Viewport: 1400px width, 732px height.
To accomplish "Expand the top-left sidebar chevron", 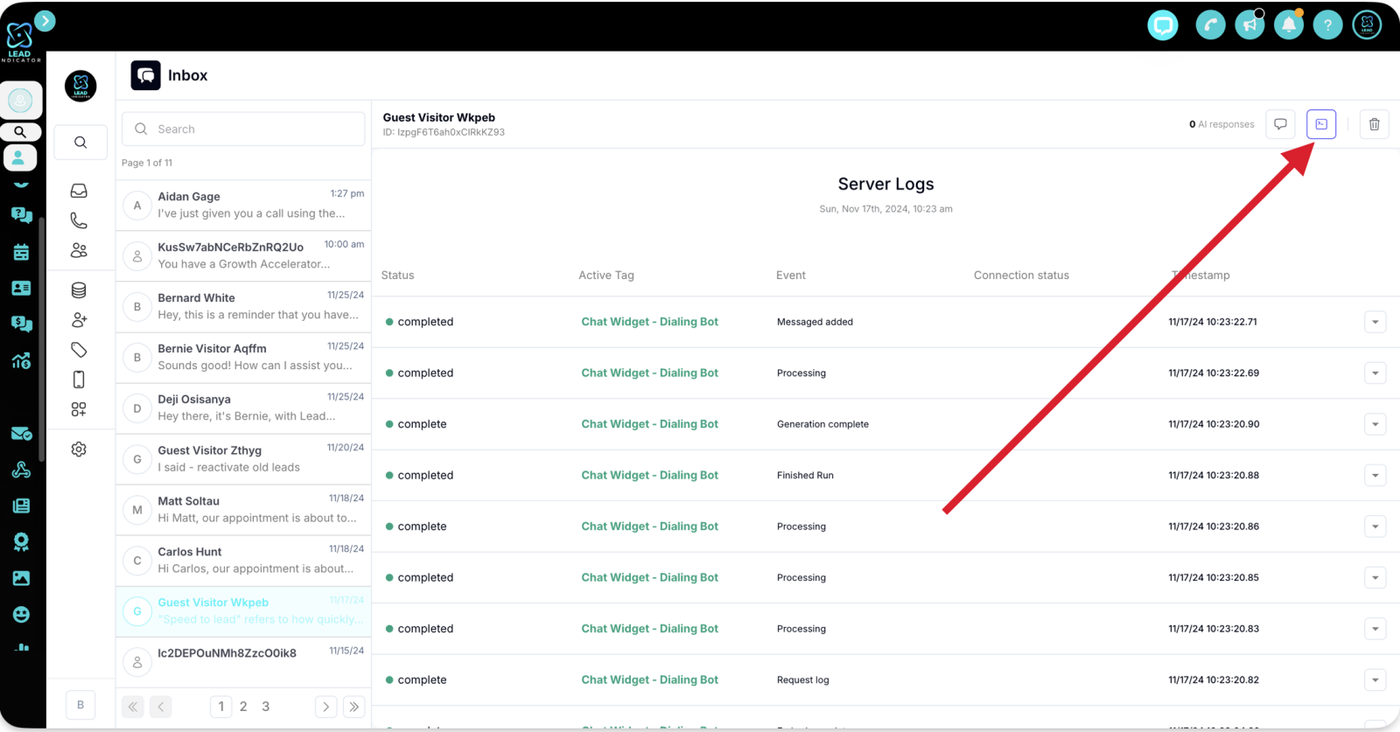I will [x=45, y=20].
